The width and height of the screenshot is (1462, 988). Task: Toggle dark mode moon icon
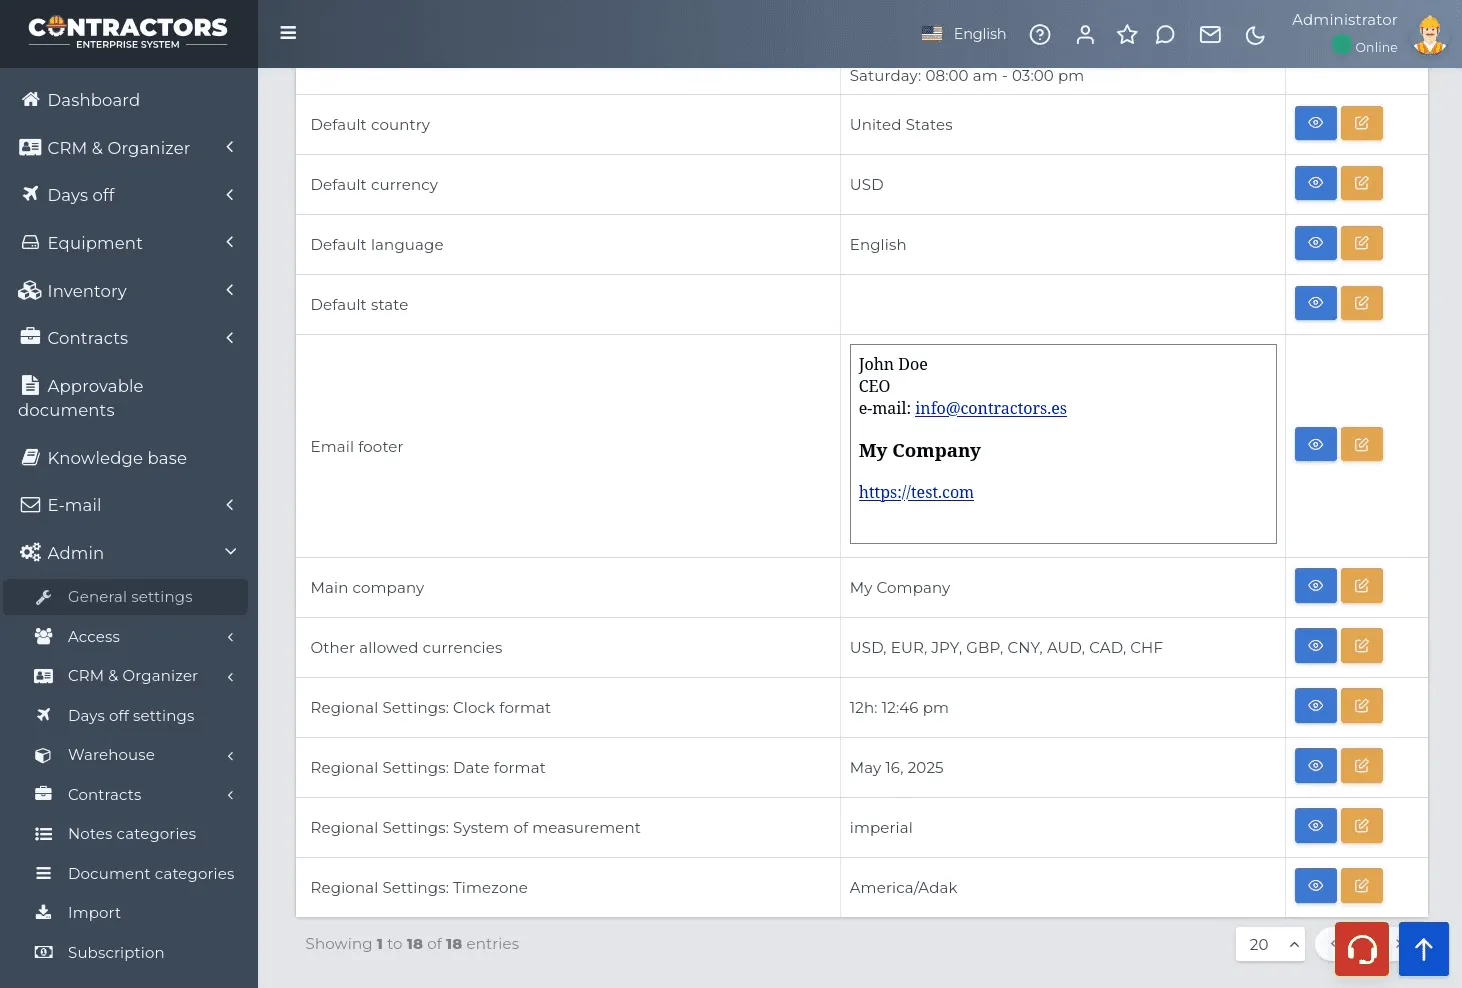coord(1255,35)
